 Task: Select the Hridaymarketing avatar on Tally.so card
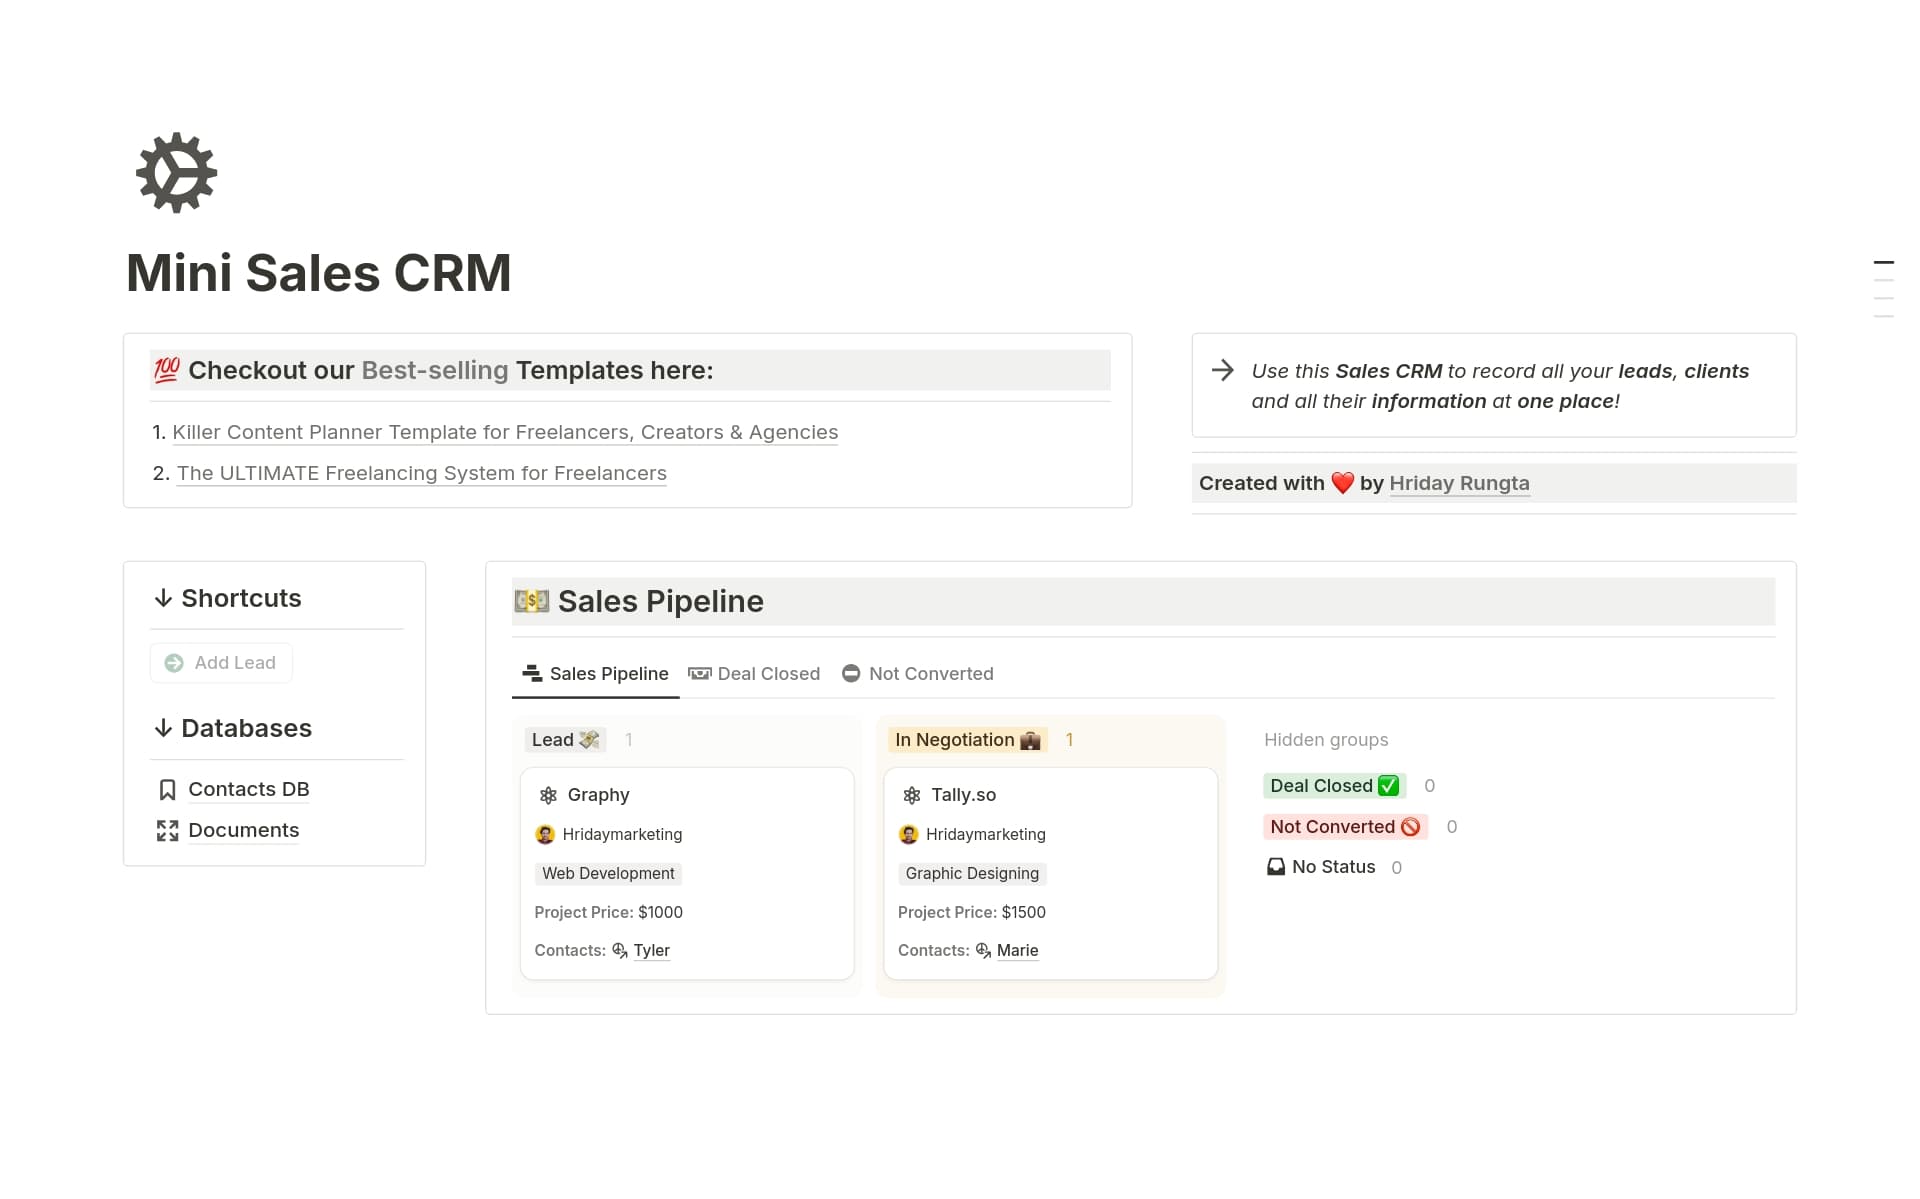pyautogui.click(x=909, y=834)
